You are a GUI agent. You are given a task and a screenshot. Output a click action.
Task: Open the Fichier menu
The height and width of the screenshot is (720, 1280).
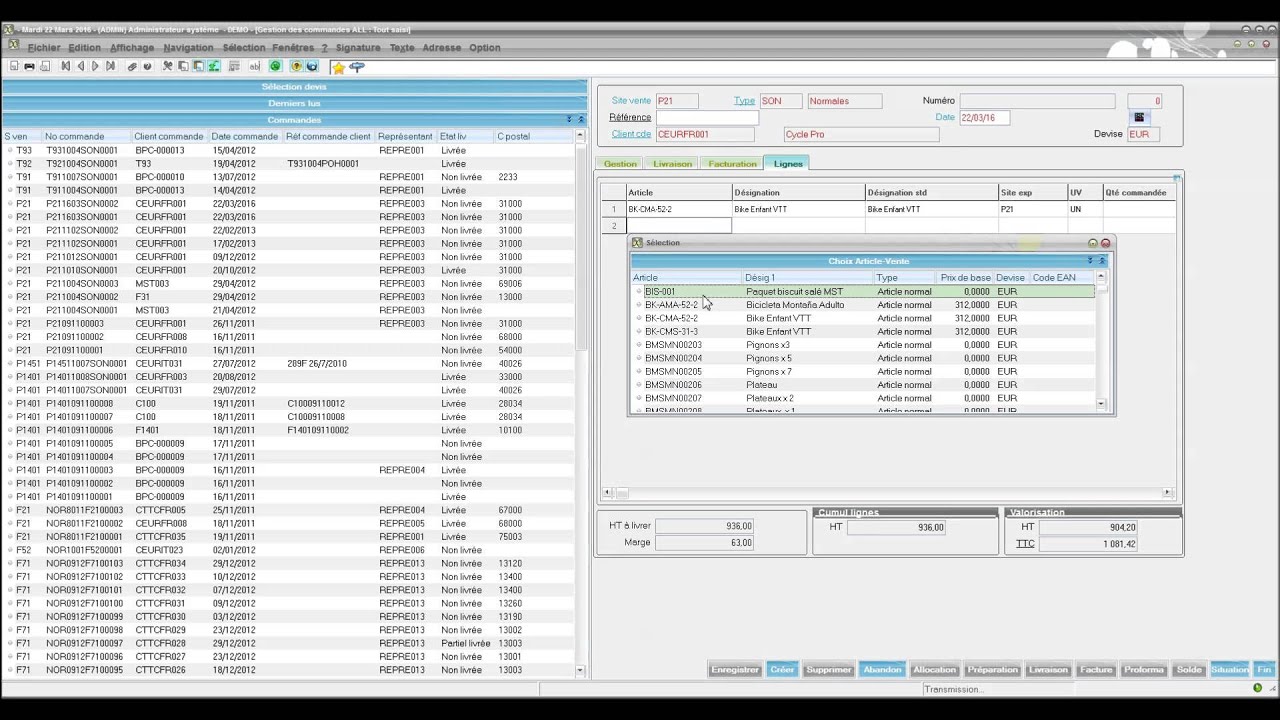(44, 47)
